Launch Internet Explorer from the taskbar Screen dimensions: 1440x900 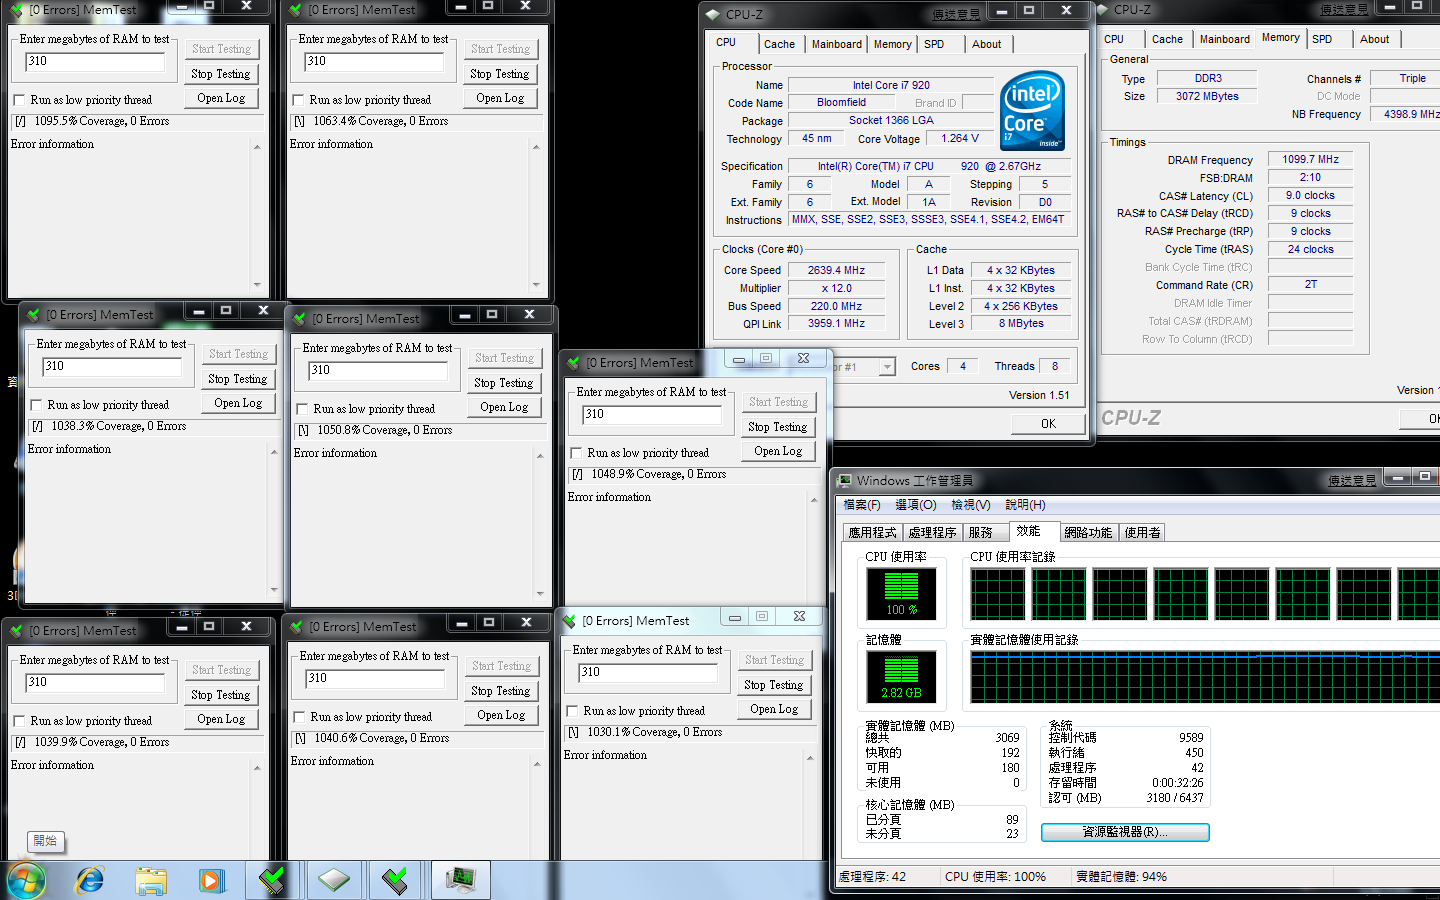tap(90, 880)
